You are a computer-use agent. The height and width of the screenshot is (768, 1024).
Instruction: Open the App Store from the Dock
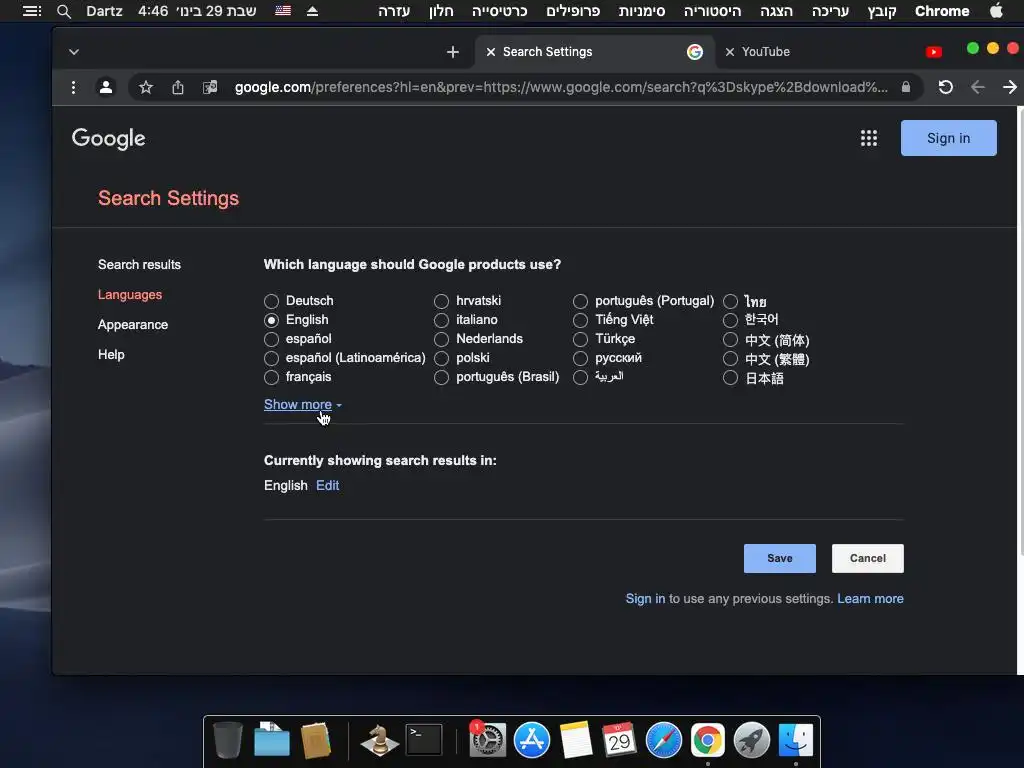coord(532,740)
